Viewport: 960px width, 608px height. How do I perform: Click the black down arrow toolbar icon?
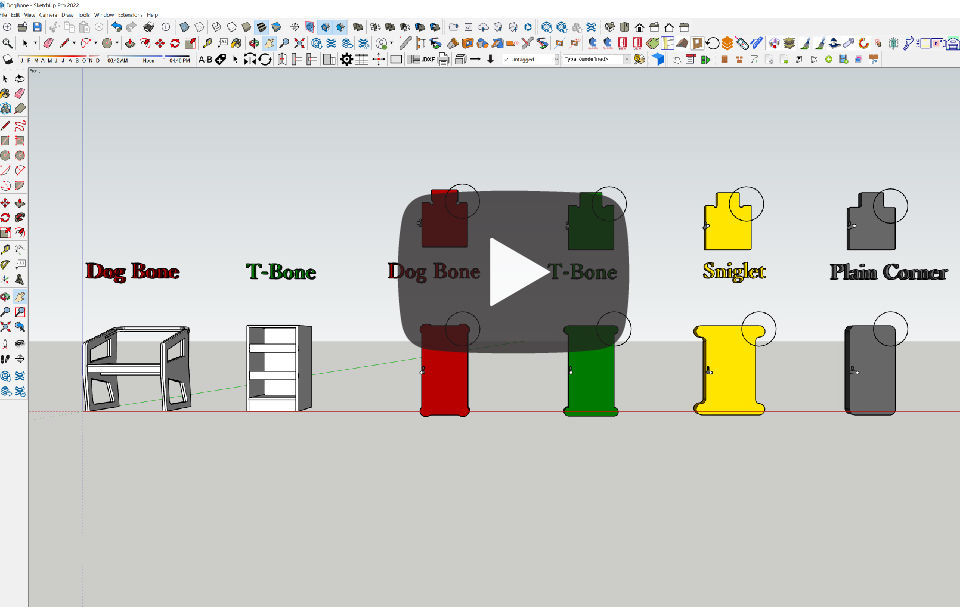490,59
